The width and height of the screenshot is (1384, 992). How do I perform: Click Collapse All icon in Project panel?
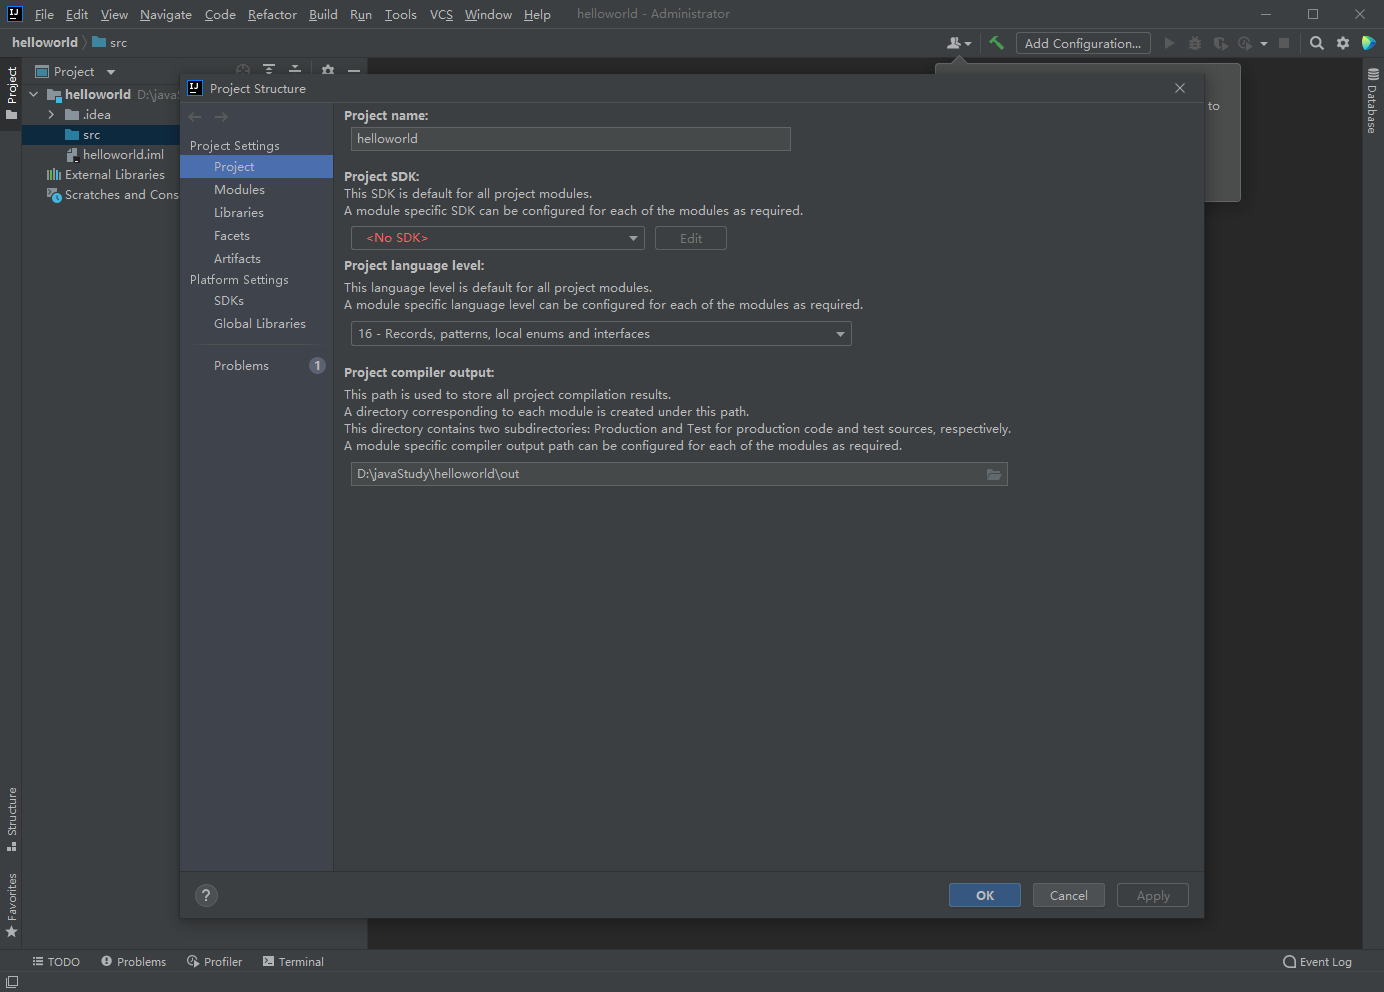pyautogui.click(x=295, y=70)
